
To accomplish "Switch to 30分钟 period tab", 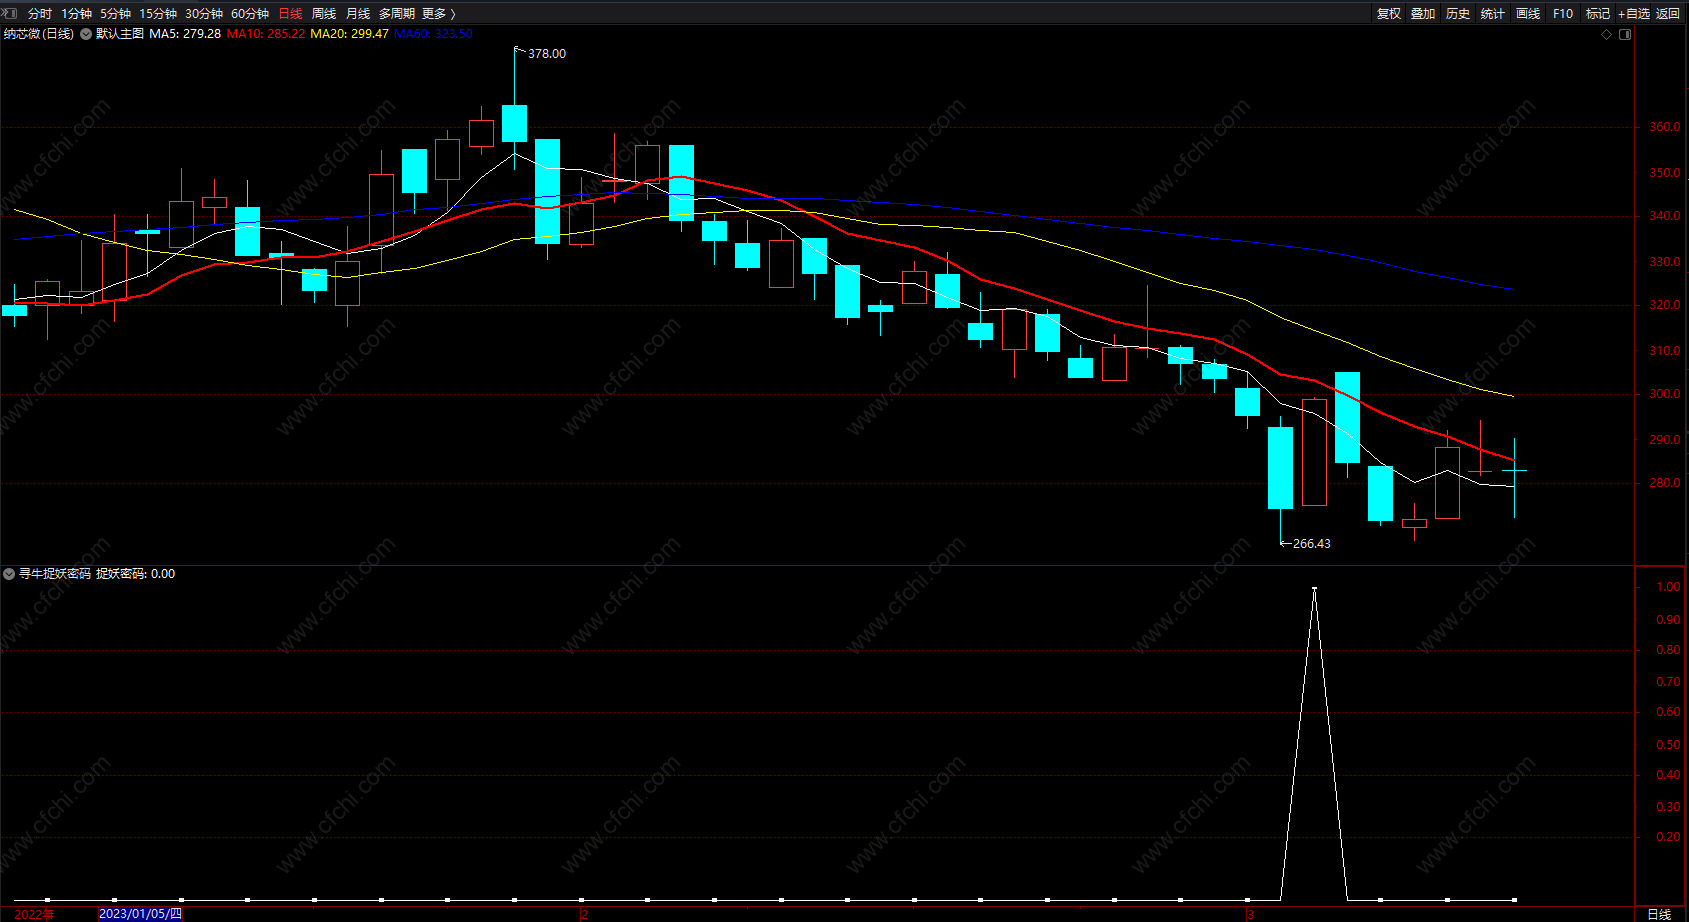I will [204, 14].
